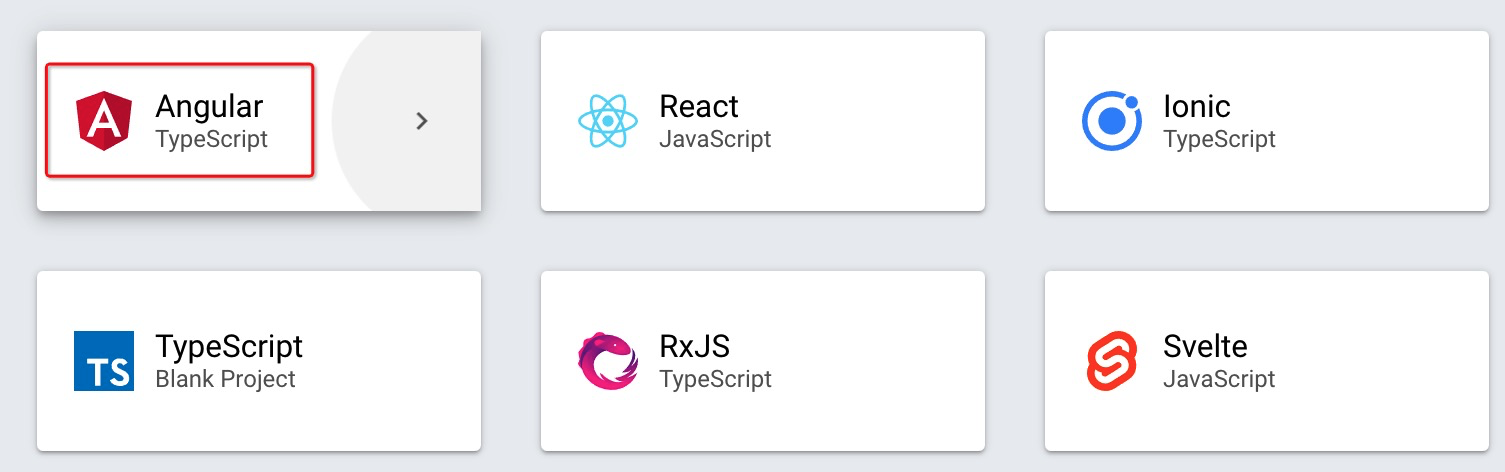Click the Svelte orange logo icon
The height and width of the screenshot is (472, 1505).
(x=1112, y=361)
